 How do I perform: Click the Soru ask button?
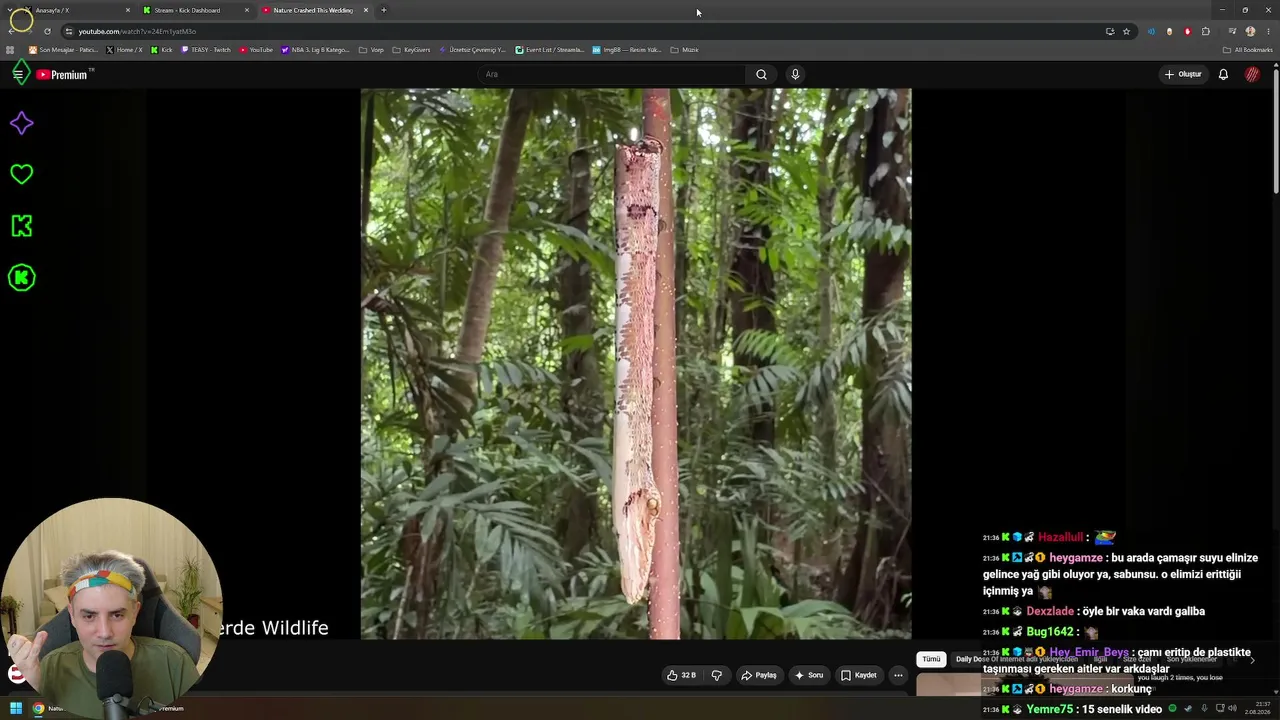pyautogui.click(x=808, y=675)
